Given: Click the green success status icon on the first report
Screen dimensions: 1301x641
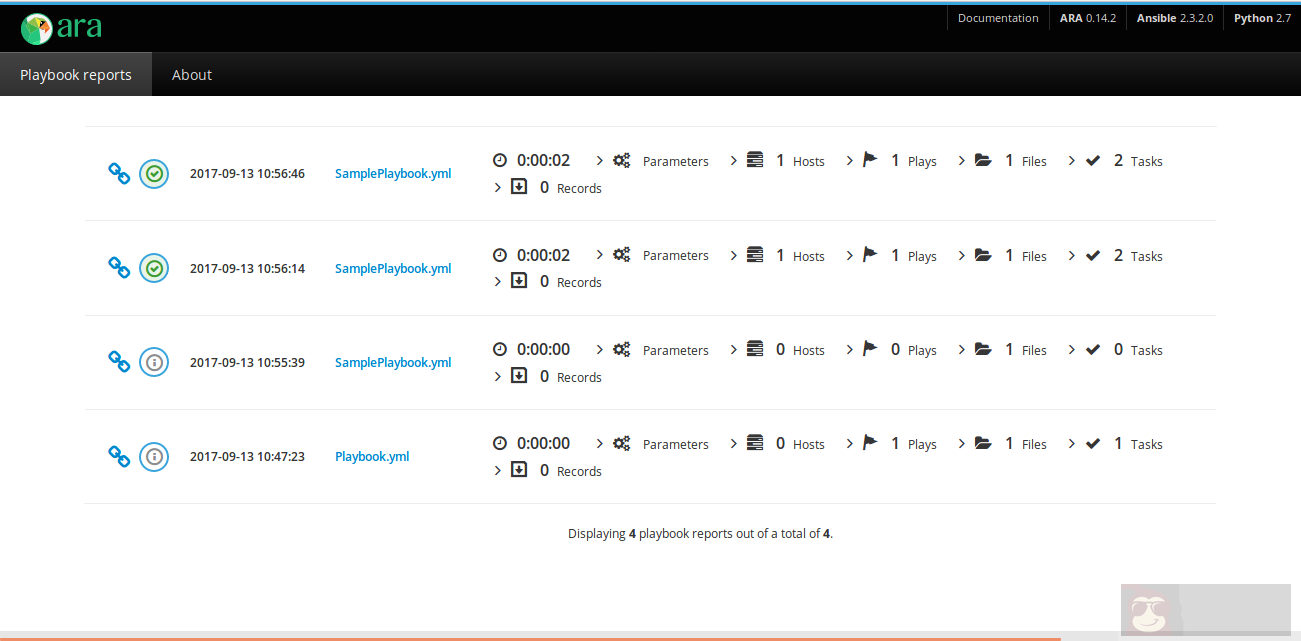Looking at the screenshot, I should (x=154, y=173).
